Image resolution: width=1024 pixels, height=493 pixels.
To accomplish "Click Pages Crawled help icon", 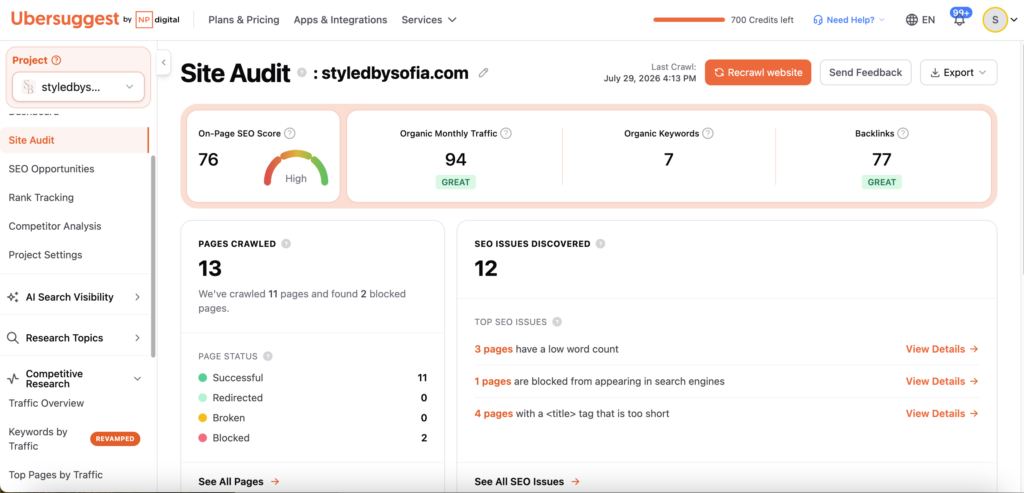I will click(286, 244).
